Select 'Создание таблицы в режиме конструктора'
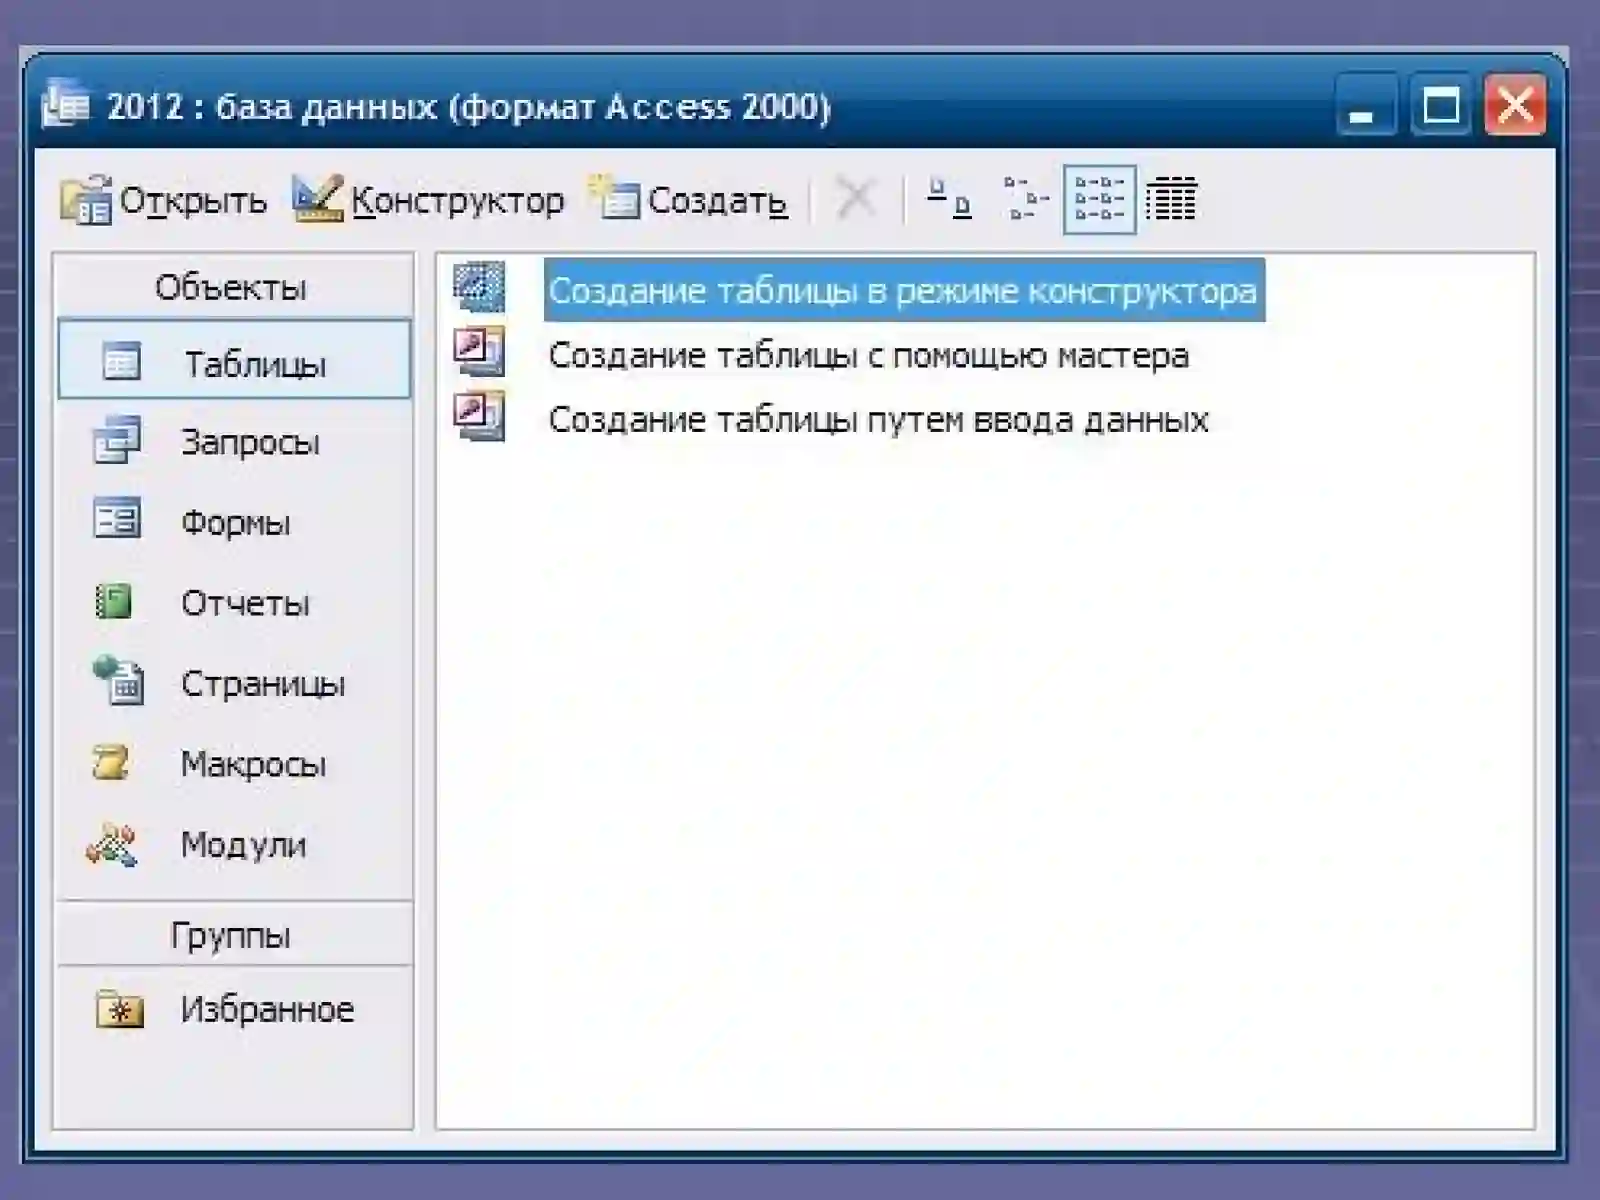The height and width of the screenshot is (1200, 1600). (x=858, y=290)
